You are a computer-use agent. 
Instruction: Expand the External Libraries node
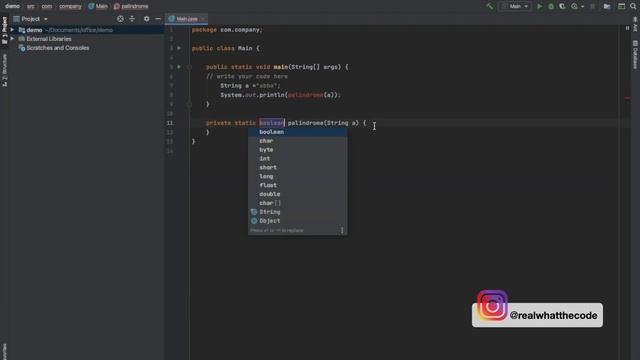click(x=12, y=39)
